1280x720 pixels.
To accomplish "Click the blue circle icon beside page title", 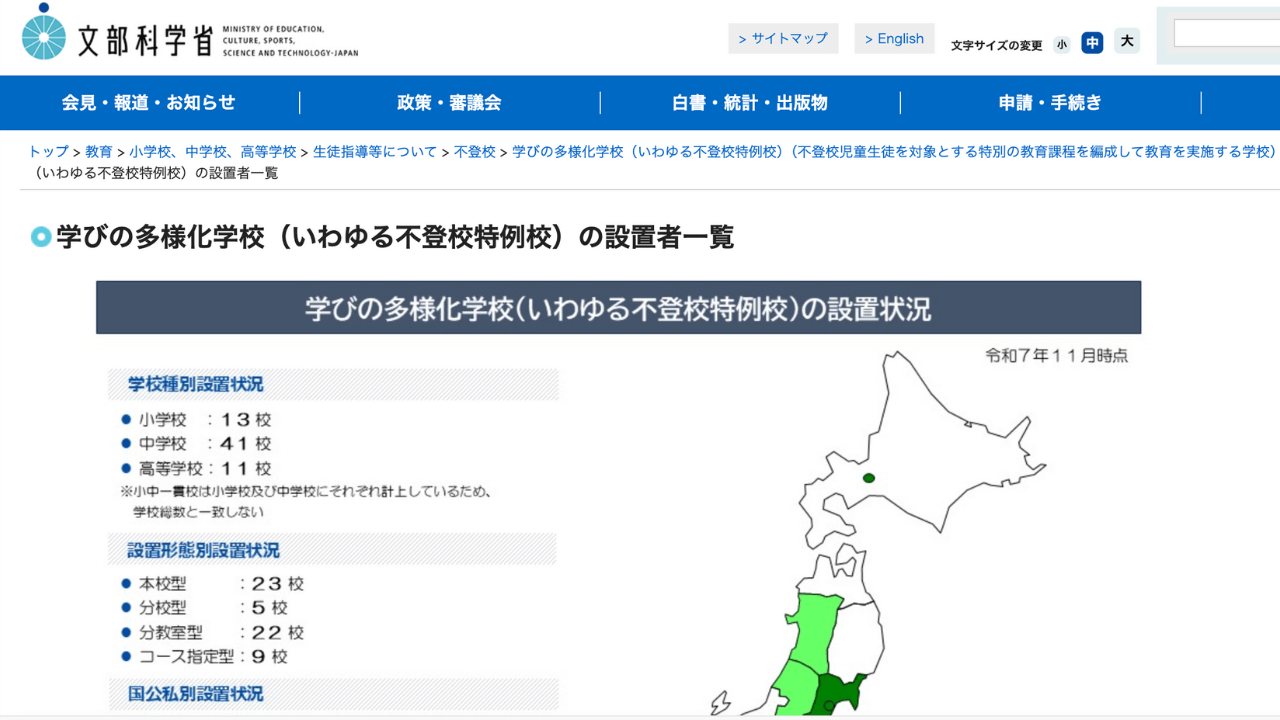I will [41, 237].
